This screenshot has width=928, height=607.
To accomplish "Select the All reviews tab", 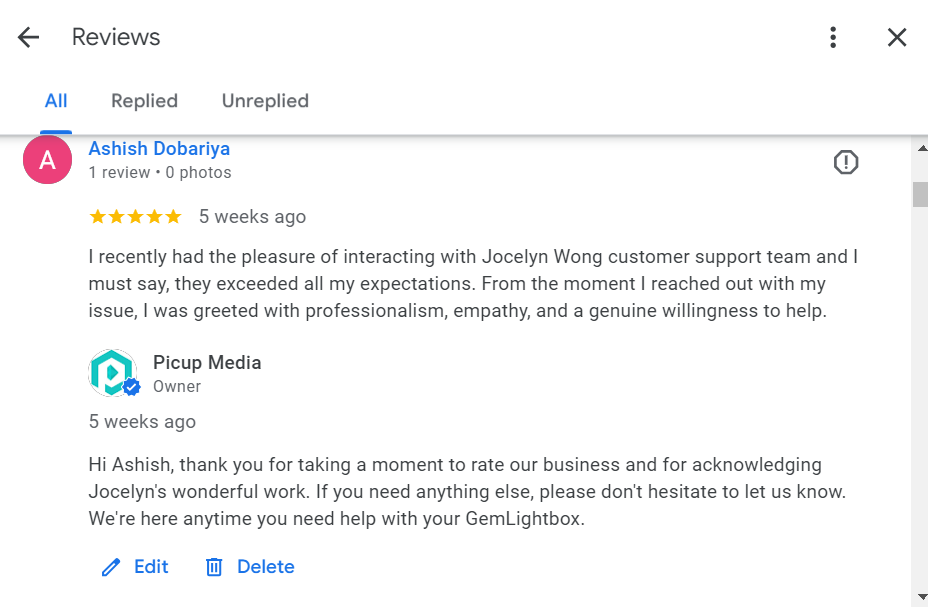I will 56,101.
